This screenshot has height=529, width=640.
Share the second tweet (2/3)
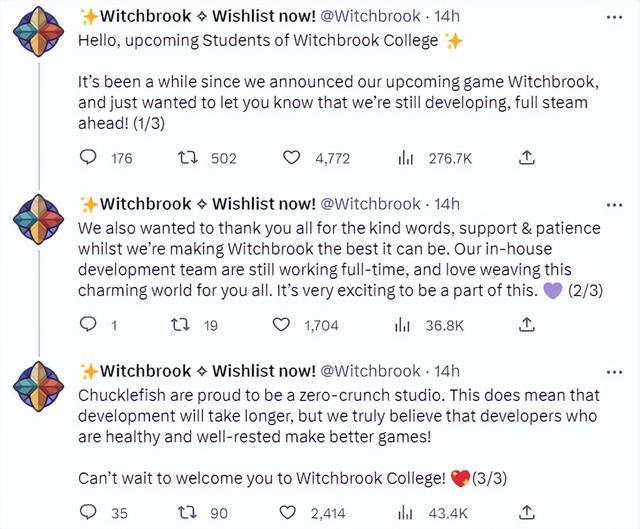[528, 324]
